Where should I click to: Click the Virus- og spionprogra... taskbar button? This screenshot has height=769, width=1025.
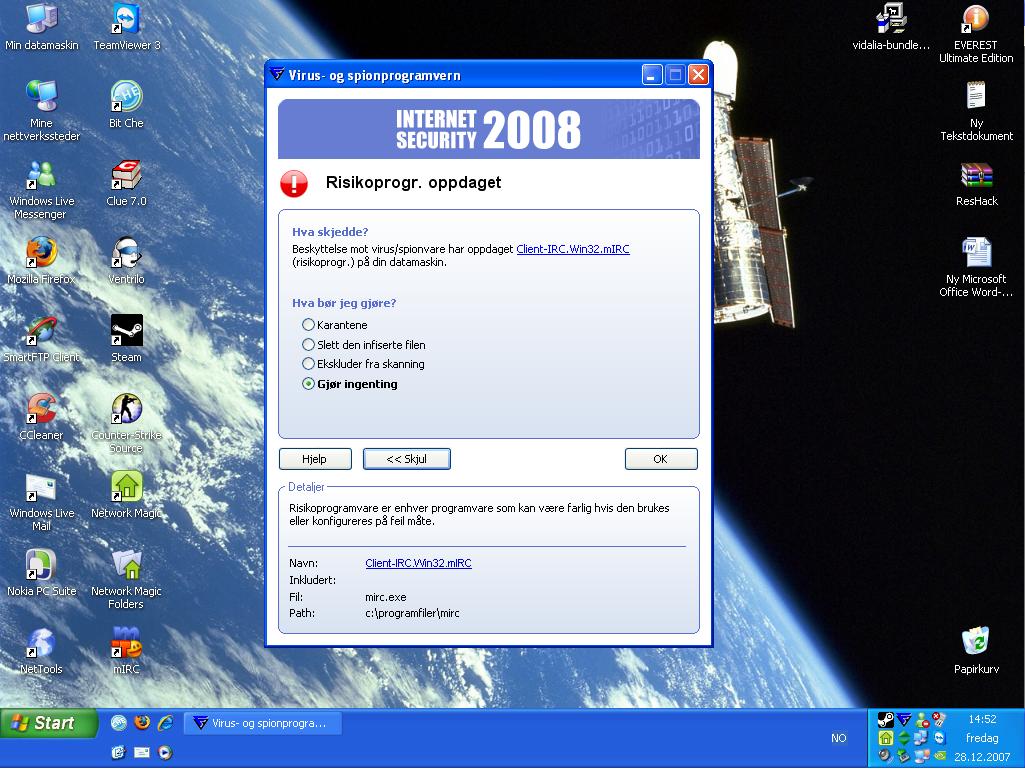coord(263,723)
